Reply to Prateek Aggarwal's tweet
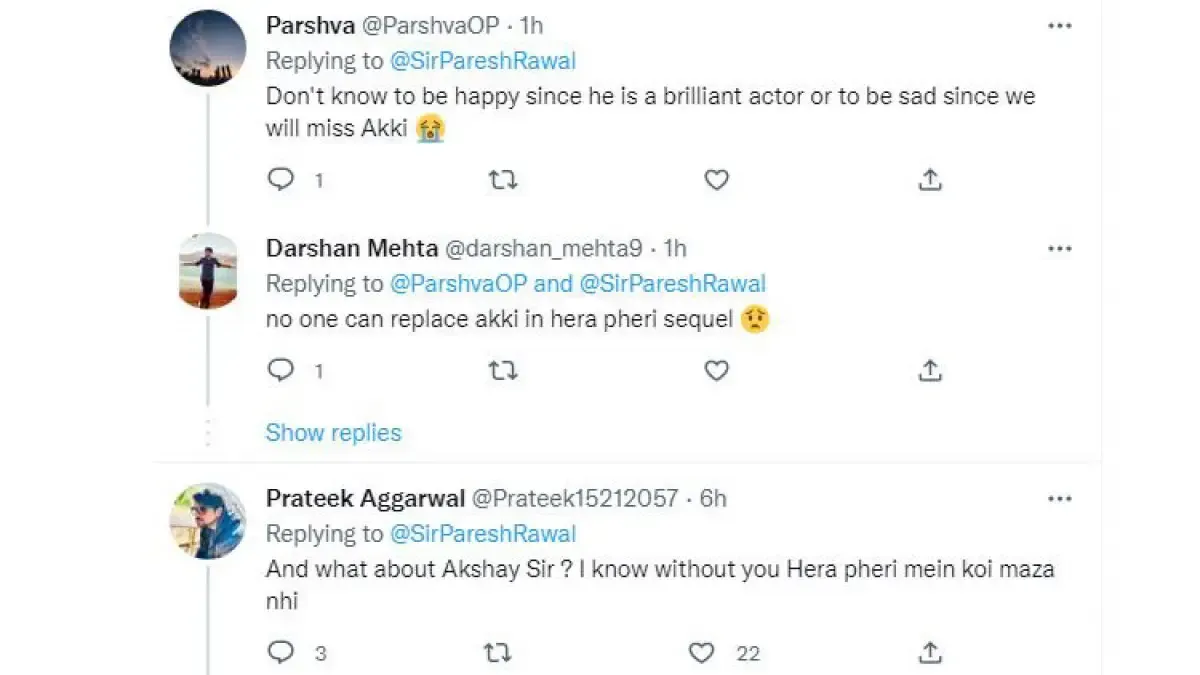Image resolution: width=1200 pixels, height=675 pixels. pos(281,653)
